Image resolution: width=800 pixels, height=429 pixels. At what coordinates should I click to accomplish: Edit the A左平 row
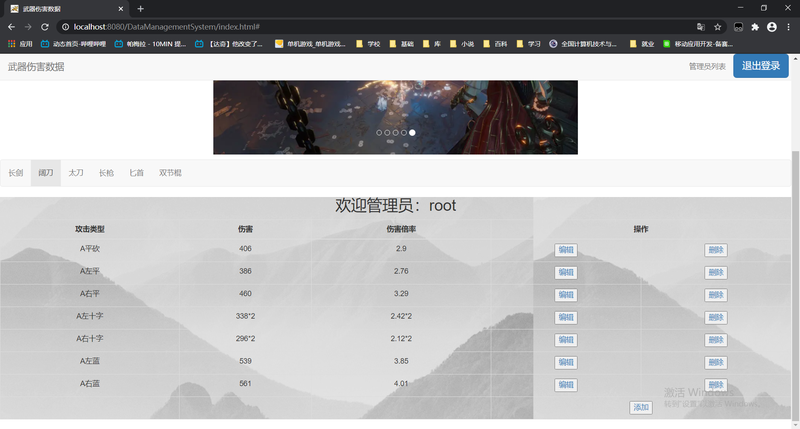coord(566,272)
